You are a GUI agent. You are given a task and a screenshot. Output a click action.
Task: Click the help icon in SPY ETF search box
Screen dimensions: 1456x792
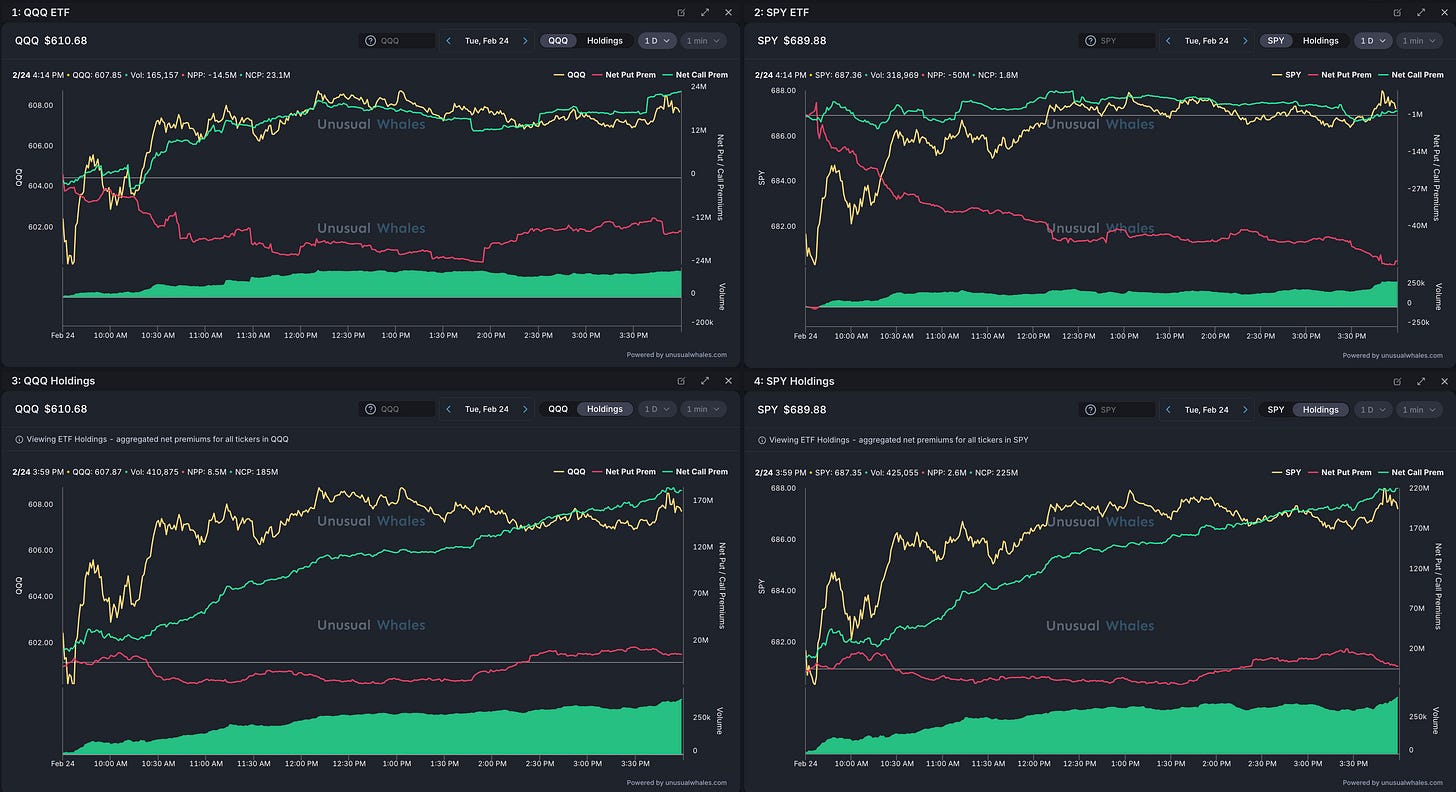(1090, 41)
